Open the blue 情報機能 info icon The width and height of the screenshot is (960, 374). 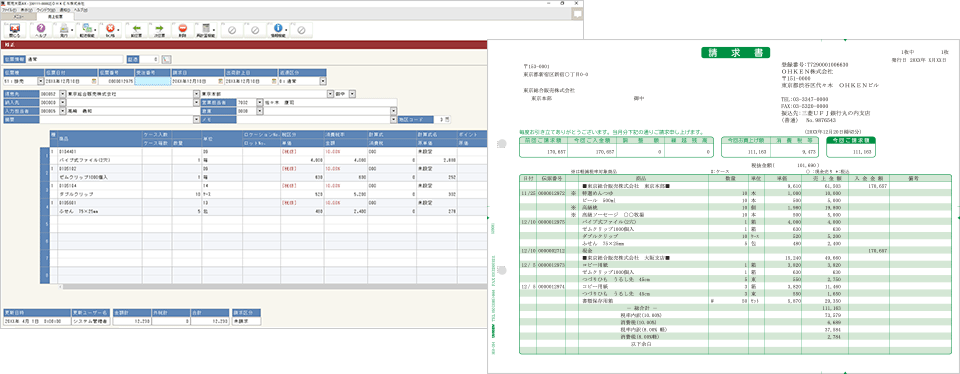[279, 30]
